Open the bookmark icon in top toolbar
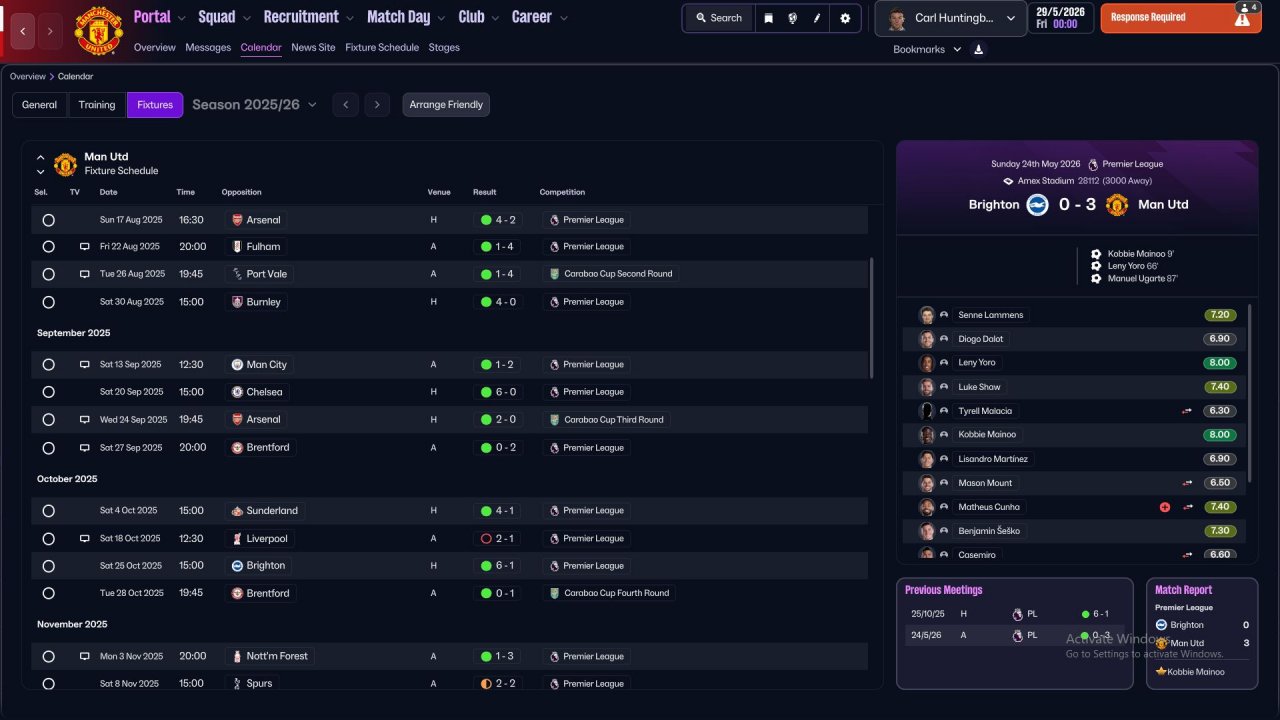 pos(768,18)
